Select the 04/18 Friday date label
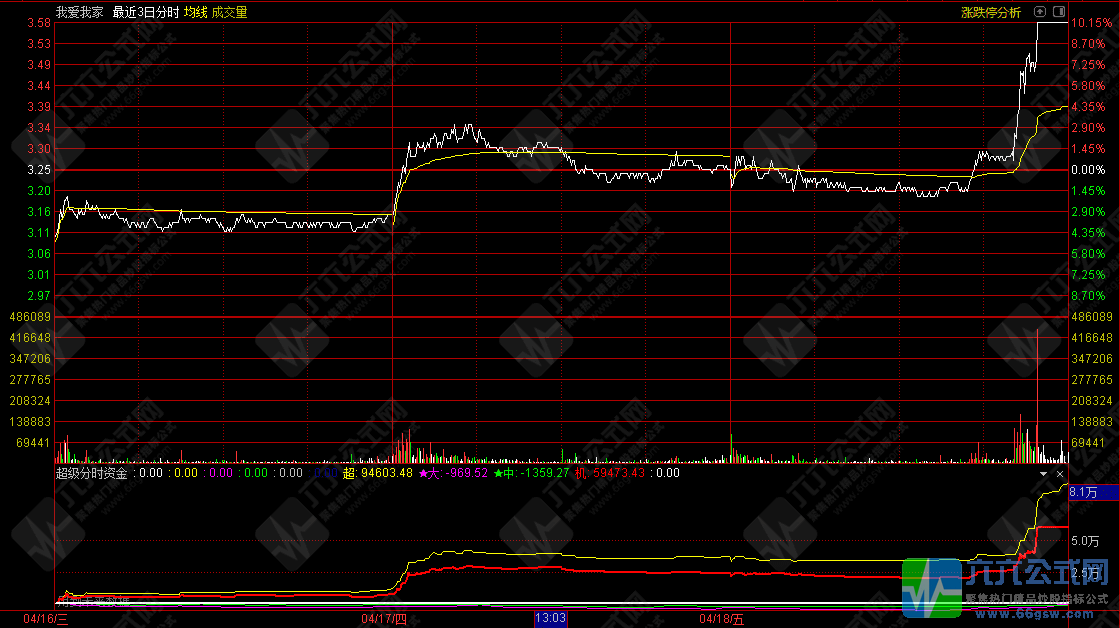This screenshot has height=628, width=1120. coord(722,619)
